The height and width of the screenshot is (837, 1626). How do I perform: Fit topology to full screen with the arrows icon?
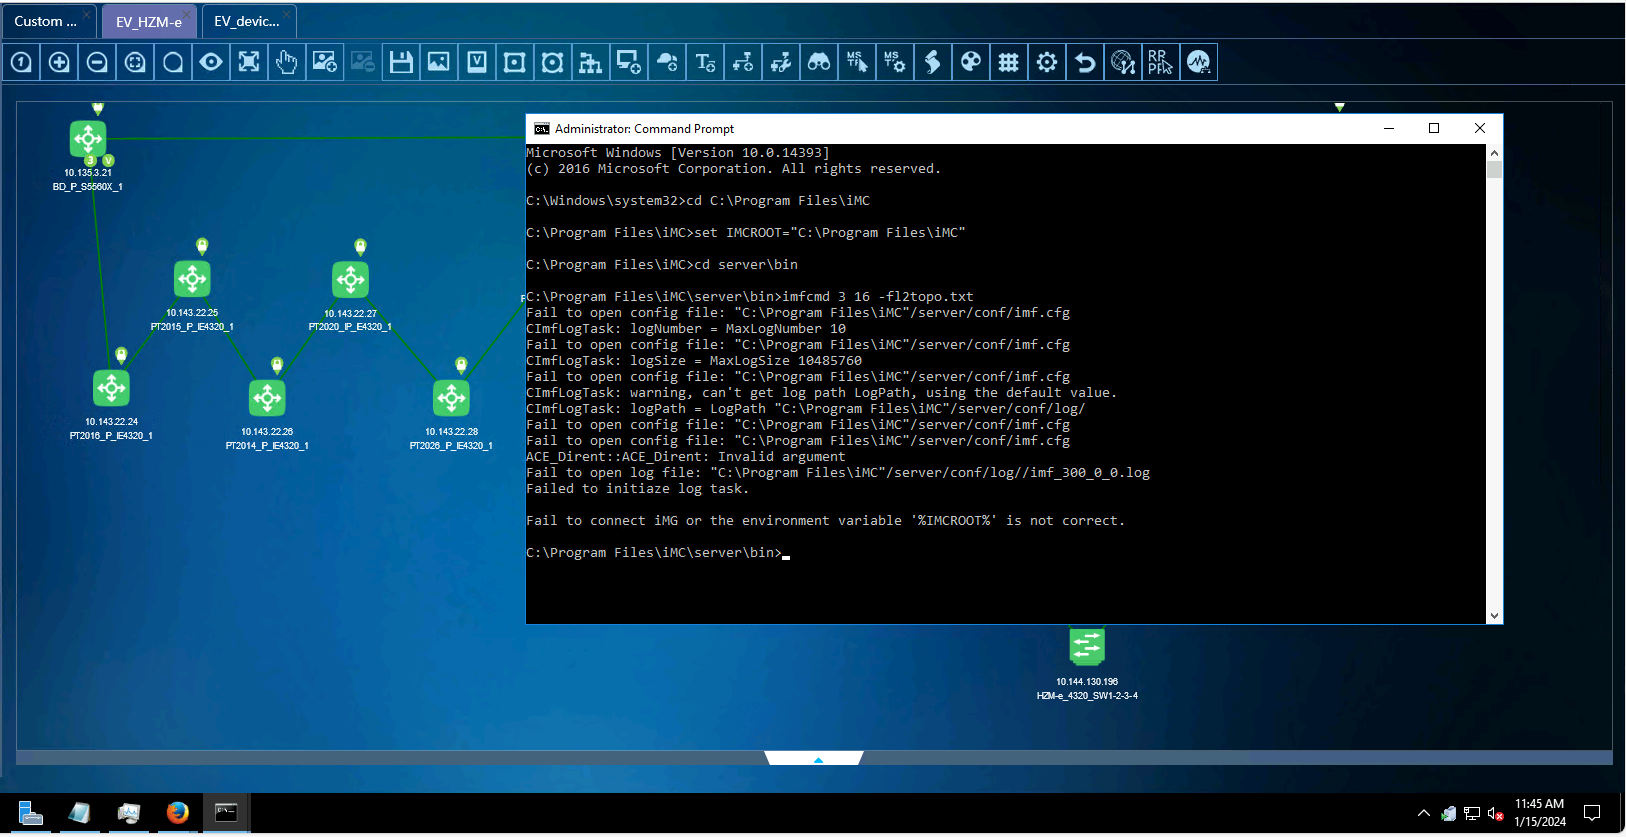pos(249,62)
